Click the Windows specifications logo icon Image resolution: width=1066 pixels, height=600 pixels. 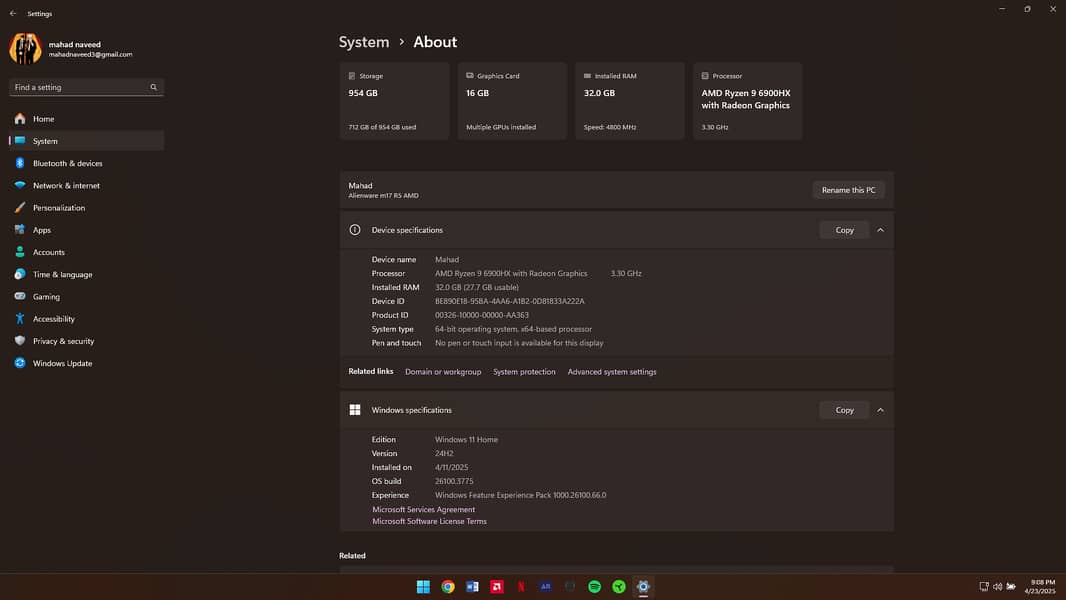coord(355,410)
